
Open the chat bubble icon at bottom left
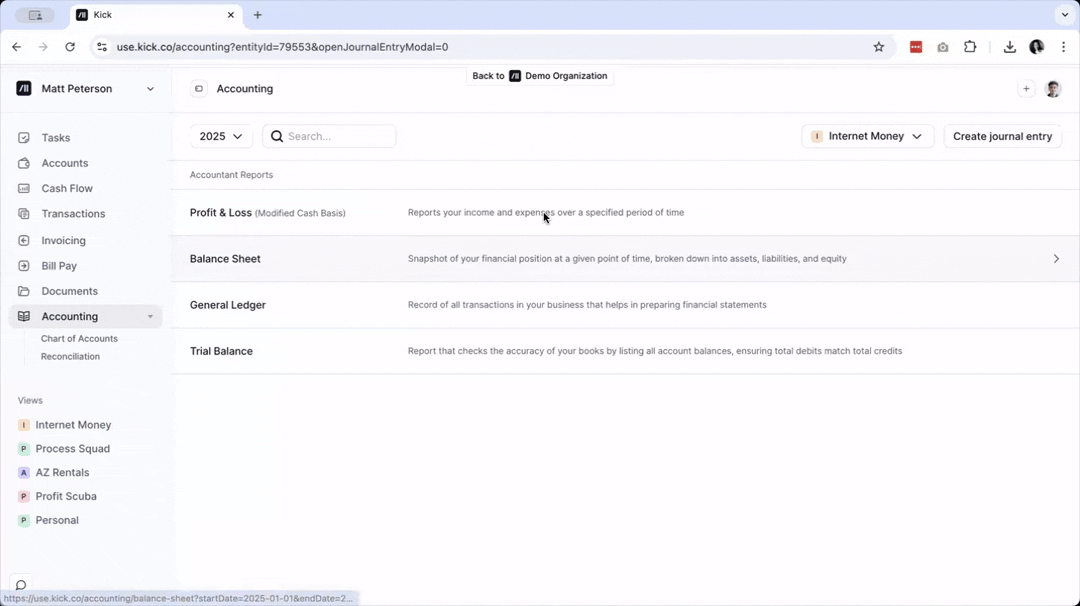tap(20, 585)
